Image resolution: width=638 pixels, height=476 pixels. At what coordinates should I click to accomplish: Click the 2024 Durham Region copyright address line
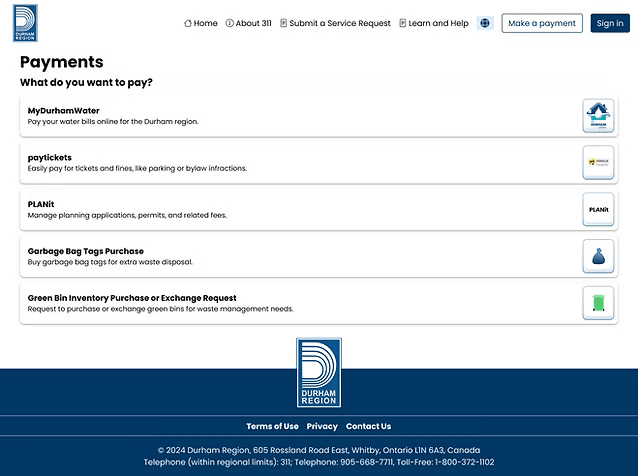tap(319, 450)
